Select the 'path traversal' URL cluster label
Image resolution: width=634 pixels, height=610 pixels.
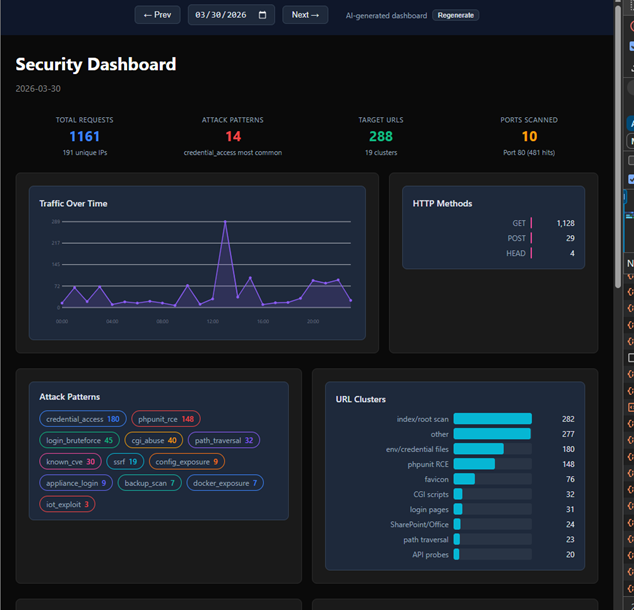pos(426,539)
